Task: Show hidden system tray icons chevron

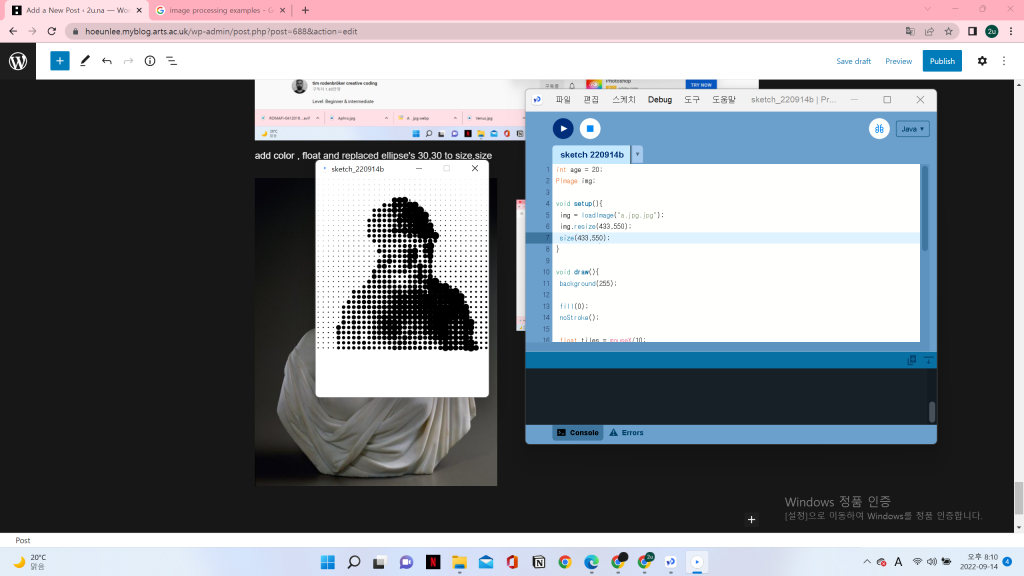Action: point(867,562)
